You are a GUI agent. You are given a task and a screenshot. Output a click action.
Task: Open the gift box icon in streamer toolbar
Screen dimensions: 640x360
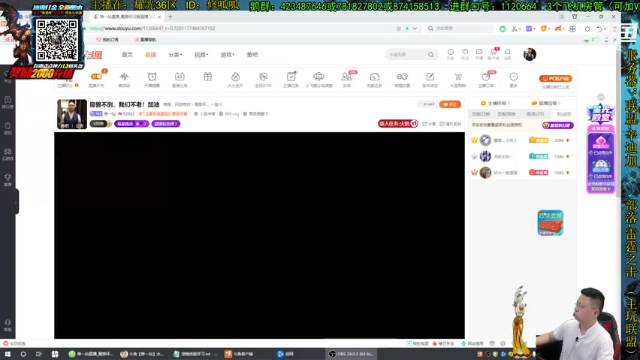point(208,77)
